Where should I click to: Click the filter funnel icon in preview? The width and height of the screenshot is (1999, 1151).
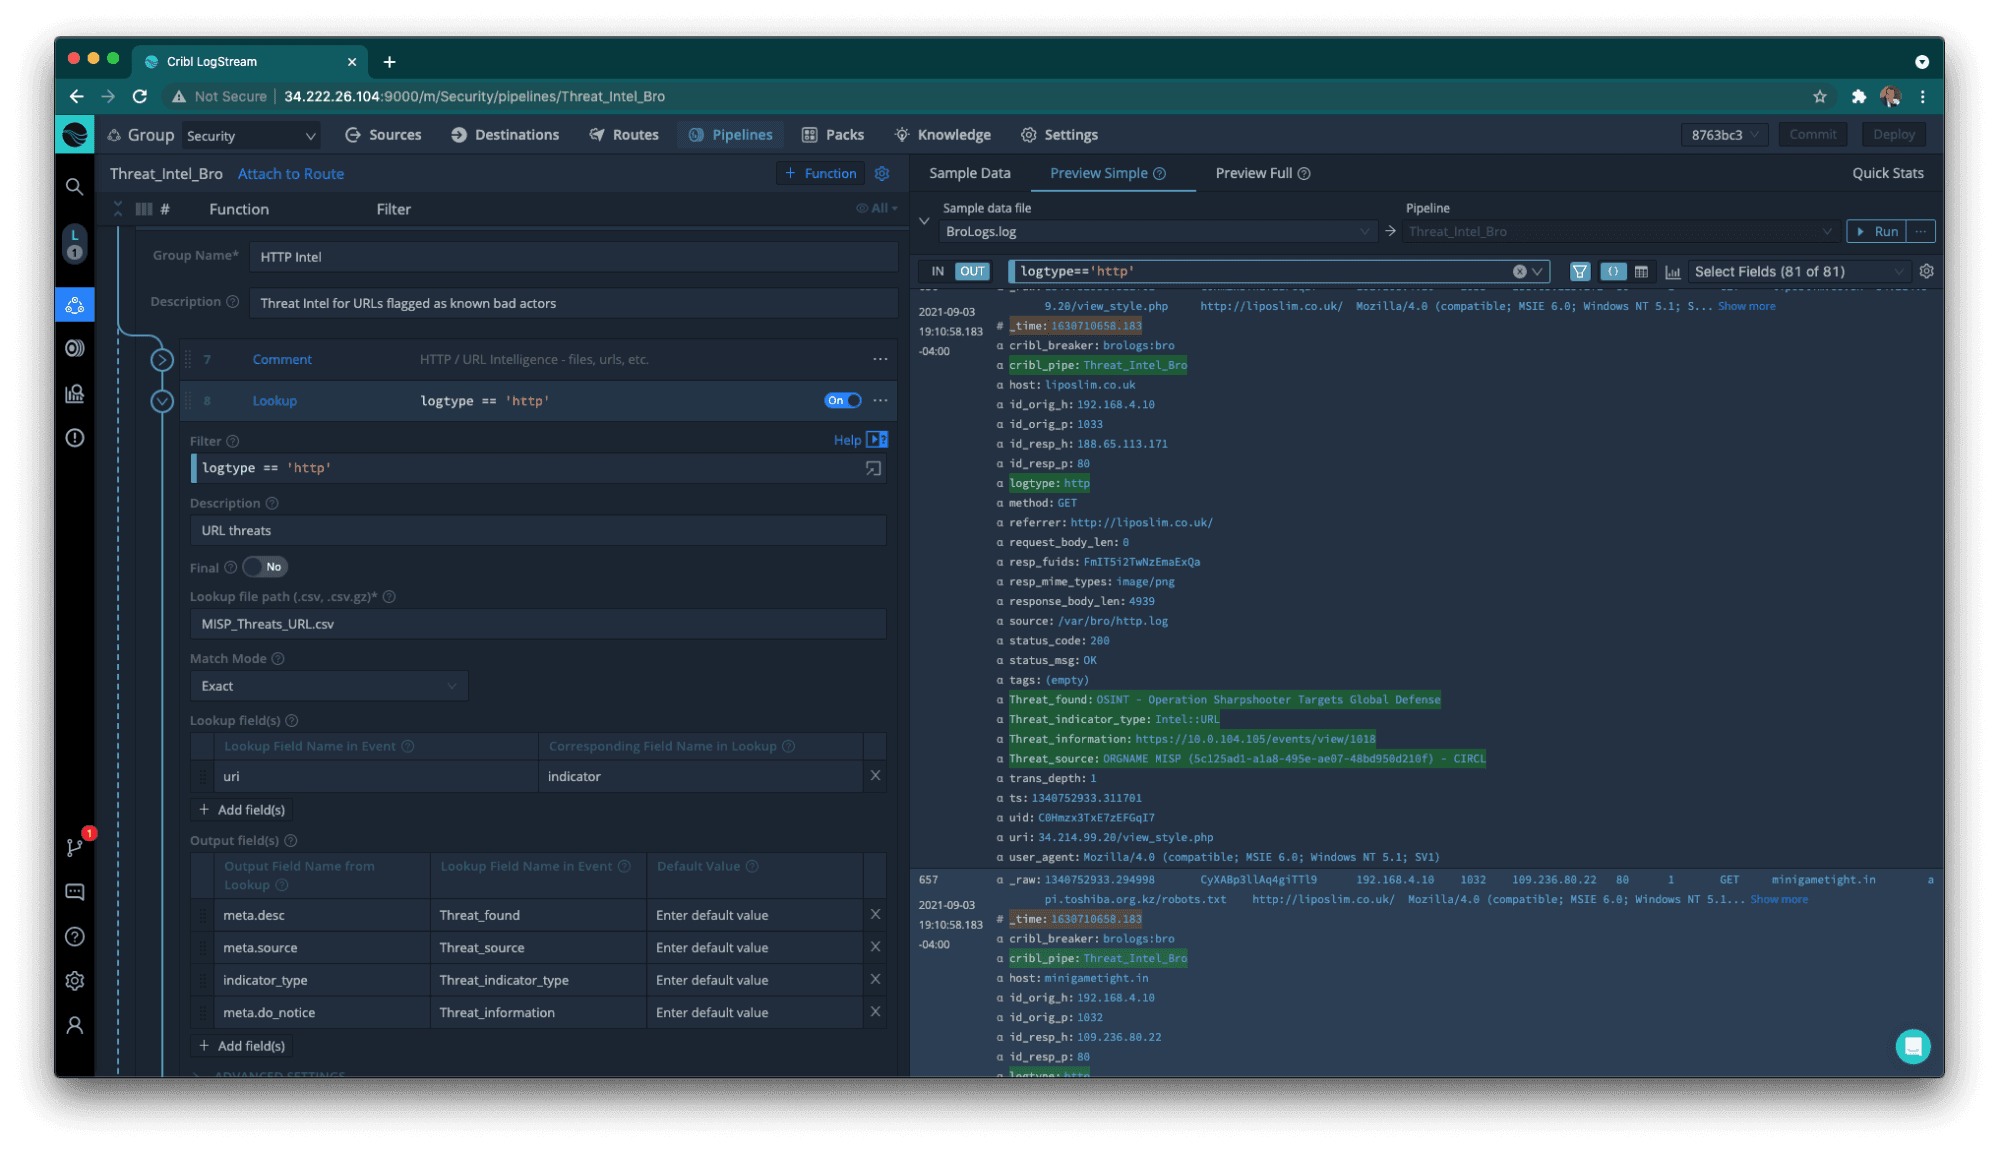pos(1579,272)
